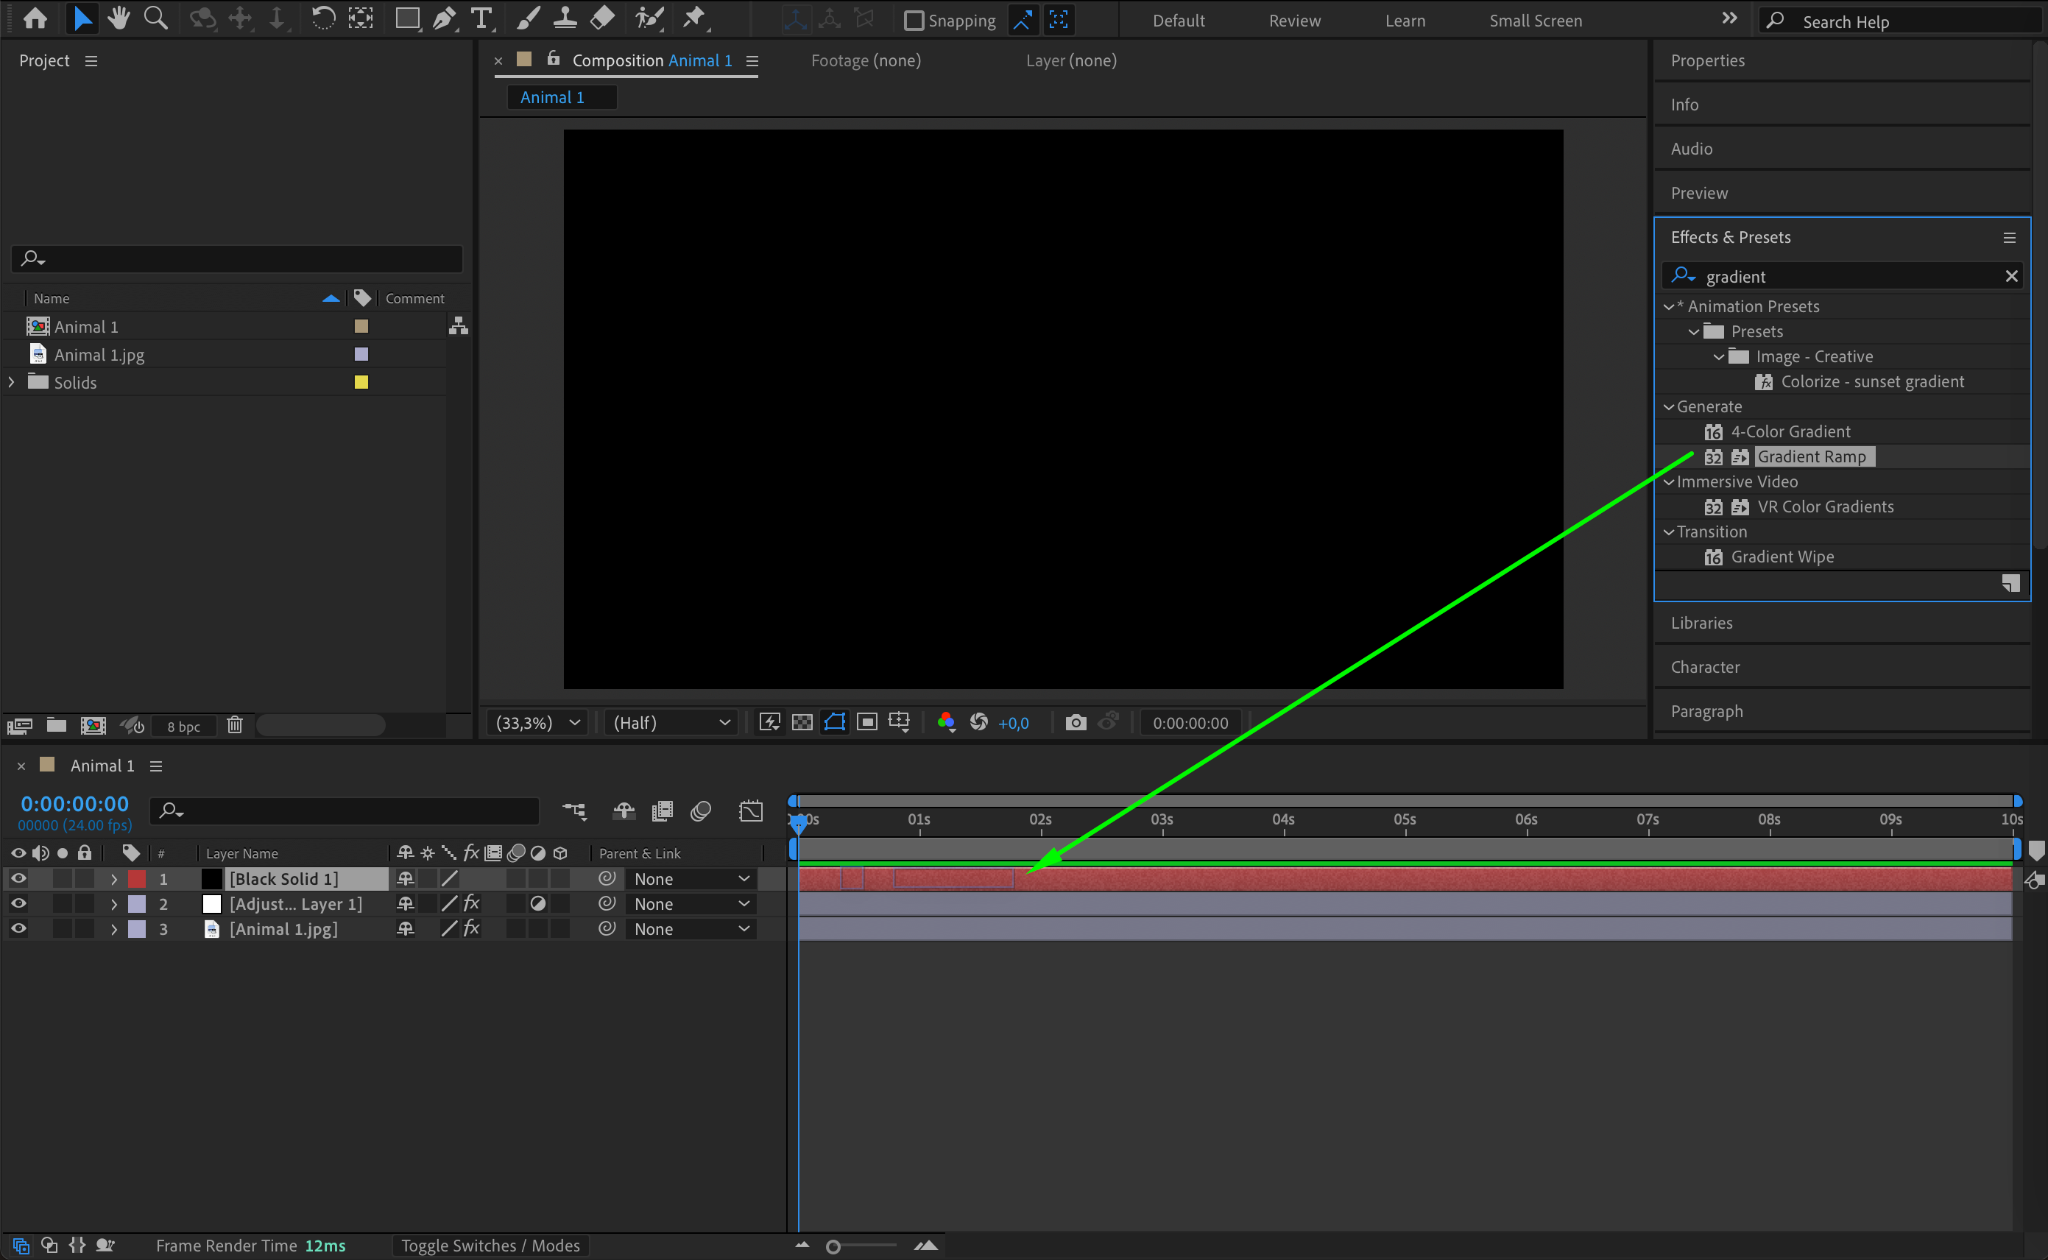Select the Pen tool

444,18
